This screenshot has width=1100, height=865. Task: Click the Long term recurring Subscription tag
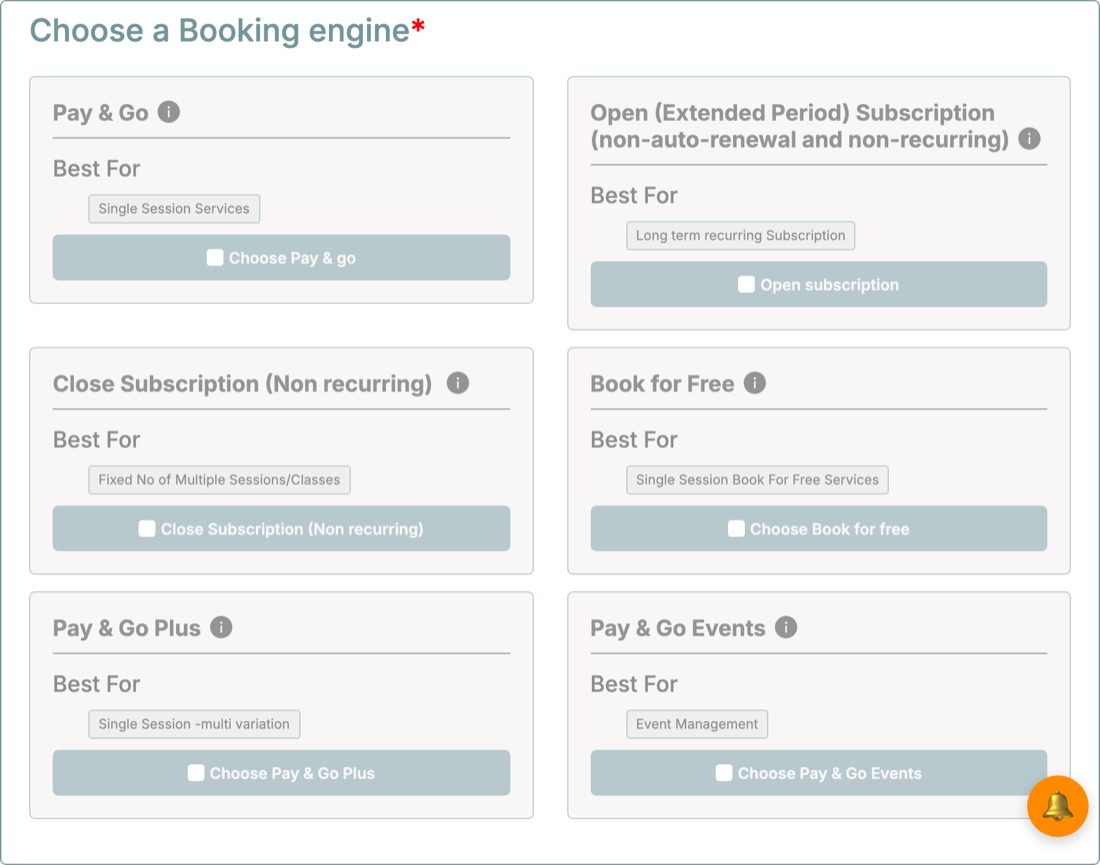740,235
